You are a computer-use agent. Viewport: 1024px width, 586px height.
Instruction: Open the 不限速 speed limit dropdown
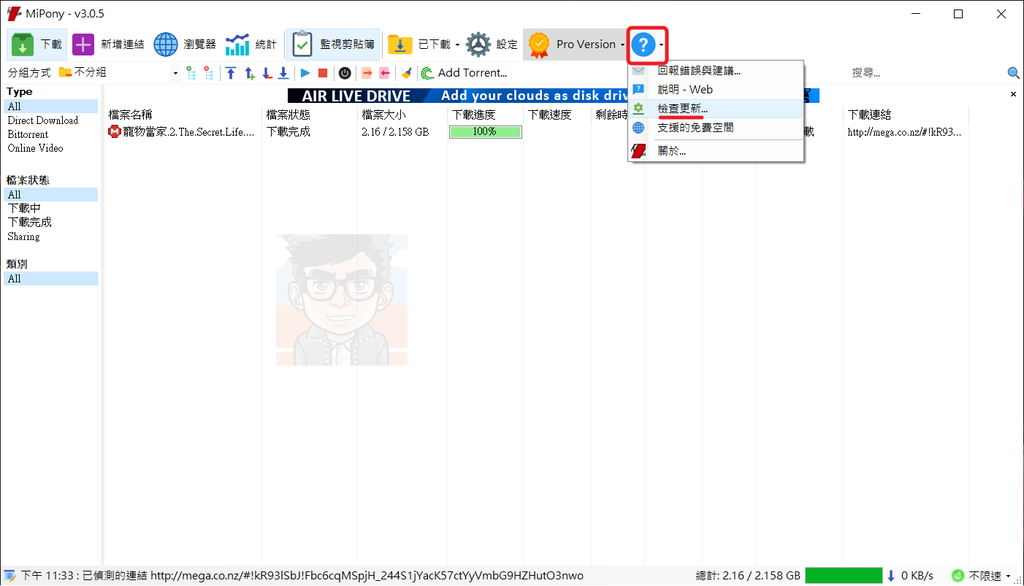tap(982, 576)
